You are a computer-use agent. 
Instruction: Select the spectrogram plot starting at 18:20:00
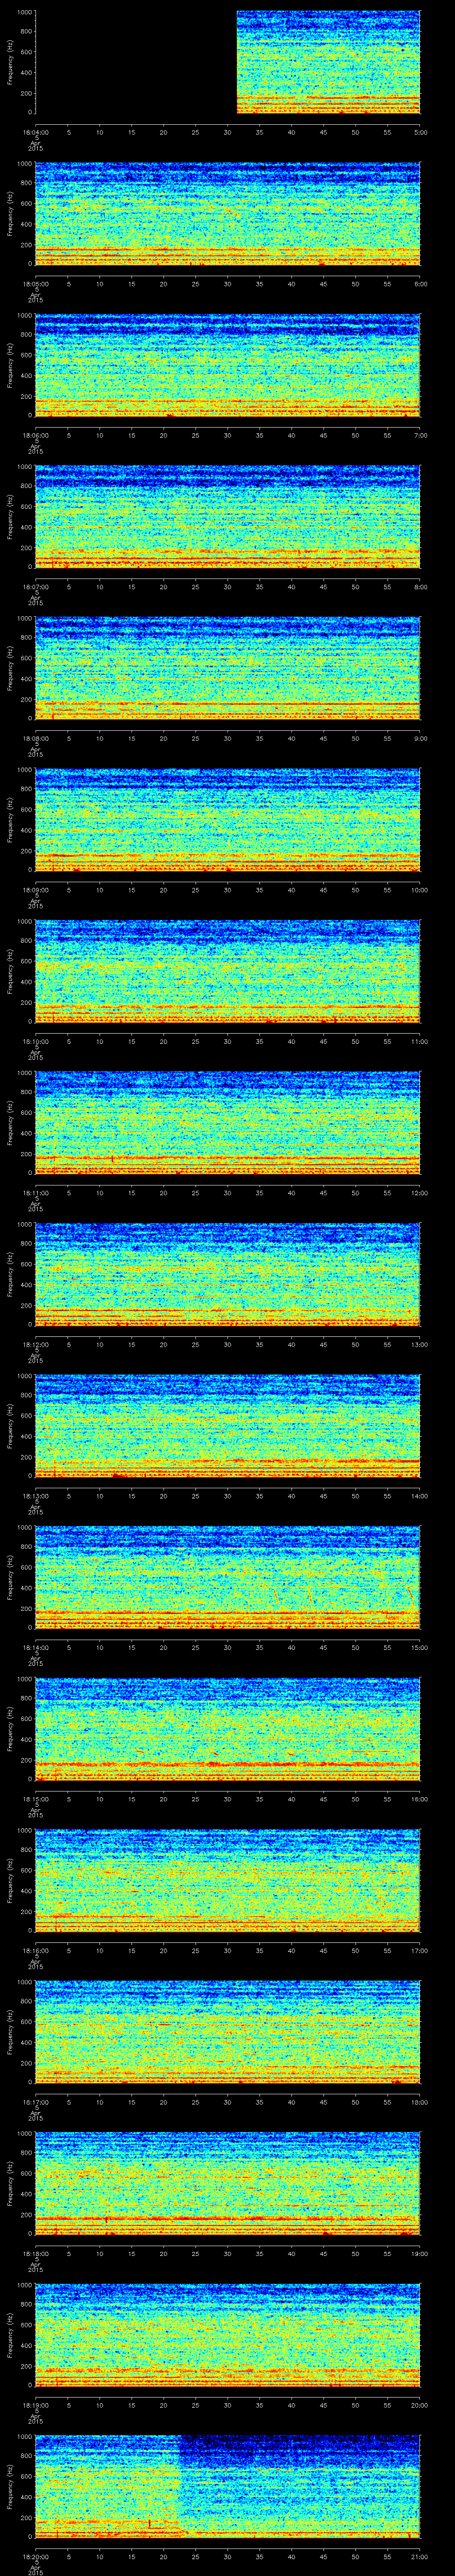[x=228, y=2487]
